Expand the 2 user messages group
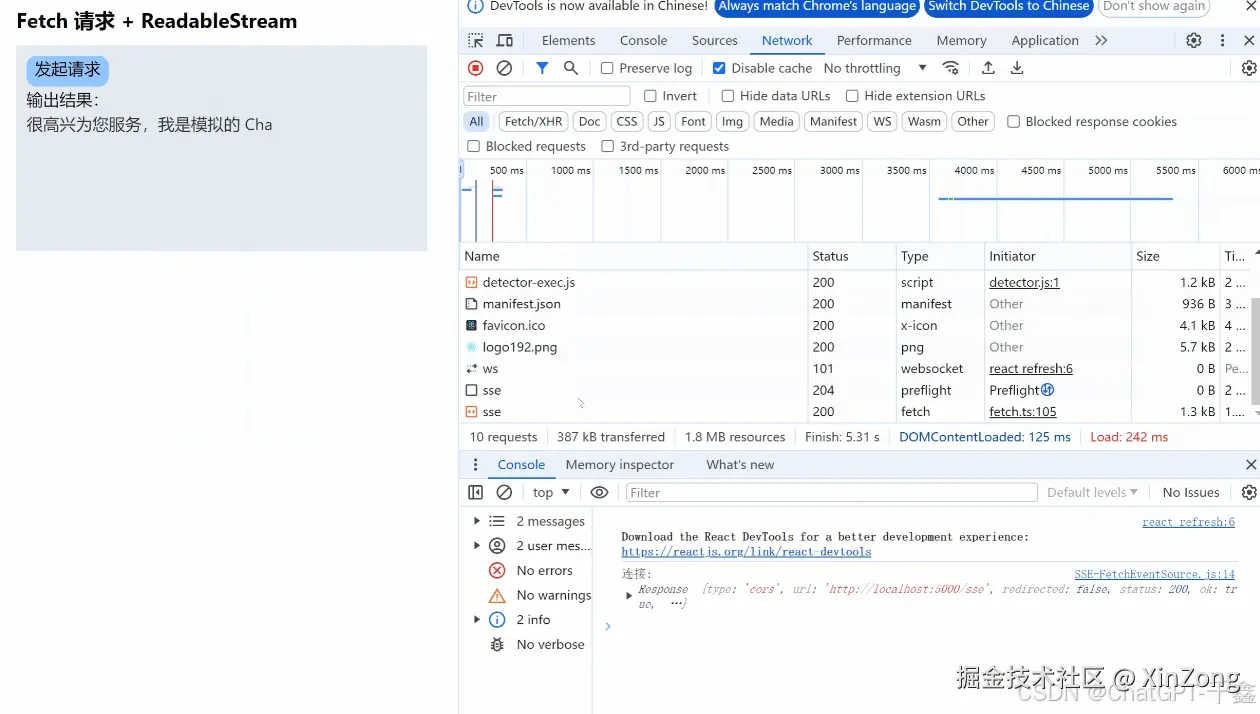The image size is (1260, 714). pyautogui.click(x=477, y=546)
